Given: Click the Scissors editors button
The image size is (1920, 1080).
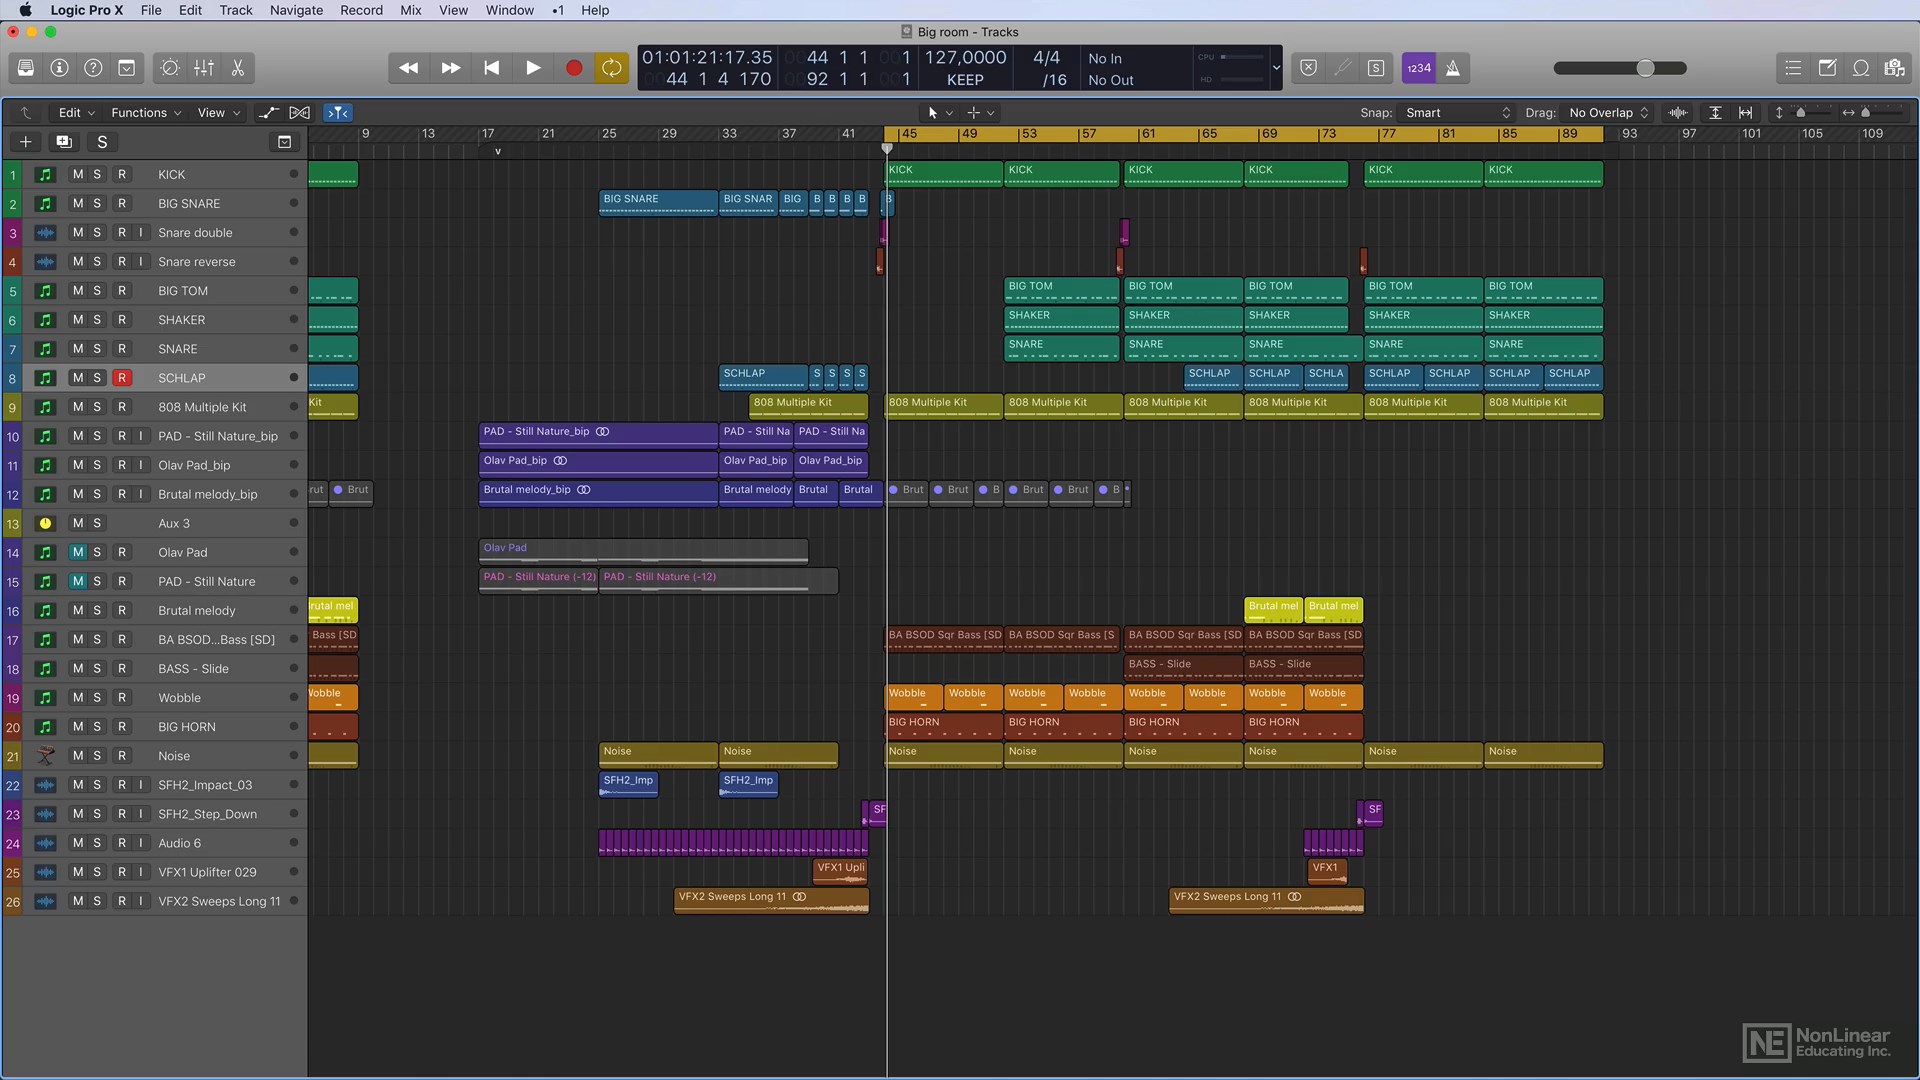Looking at the screenshot, I should (x=238, y=68).
